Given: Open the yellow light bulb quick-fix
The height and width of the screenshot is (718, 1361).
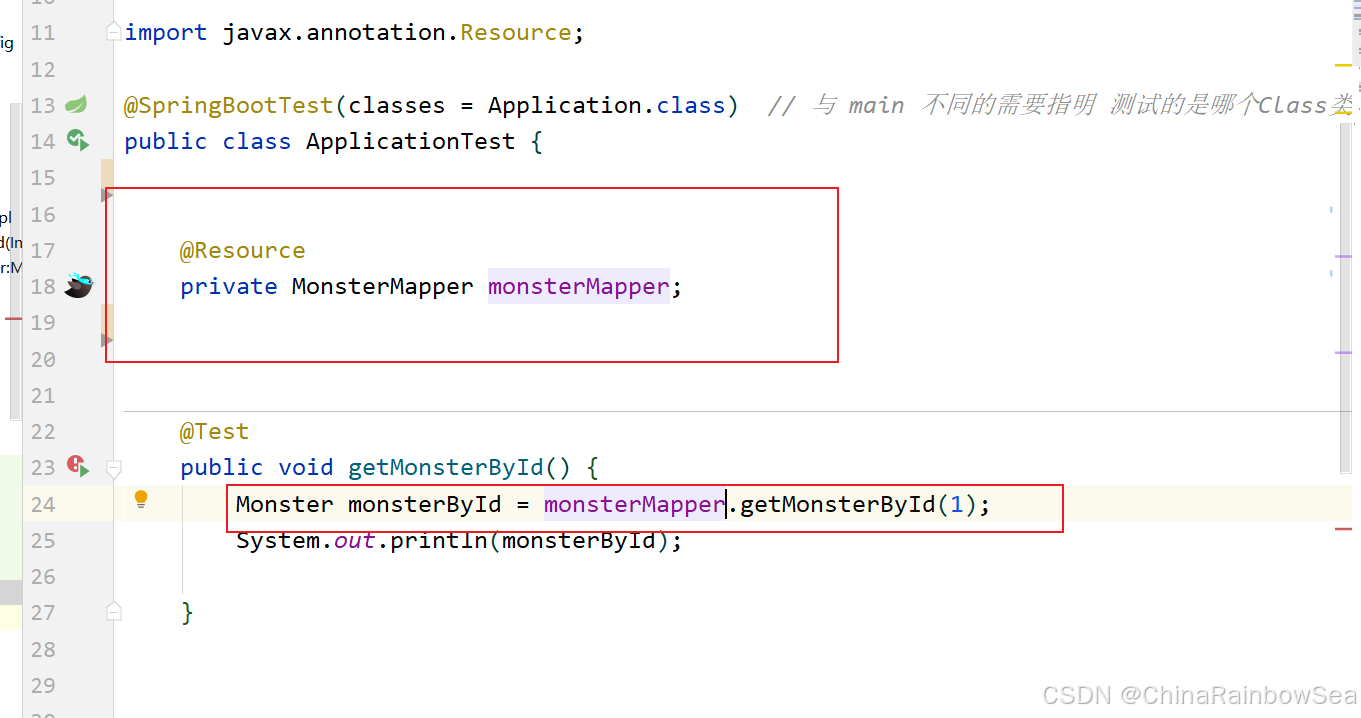Looking at the screenshot, I should coord(141,498).
